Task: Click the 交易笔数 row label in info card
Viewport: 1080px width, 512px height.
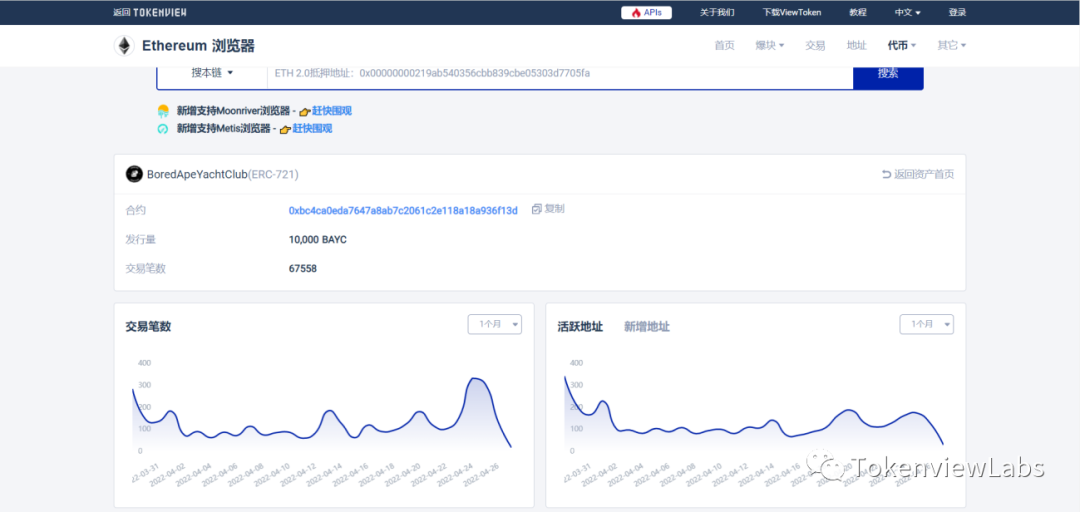Action: (x=145, y=269)
